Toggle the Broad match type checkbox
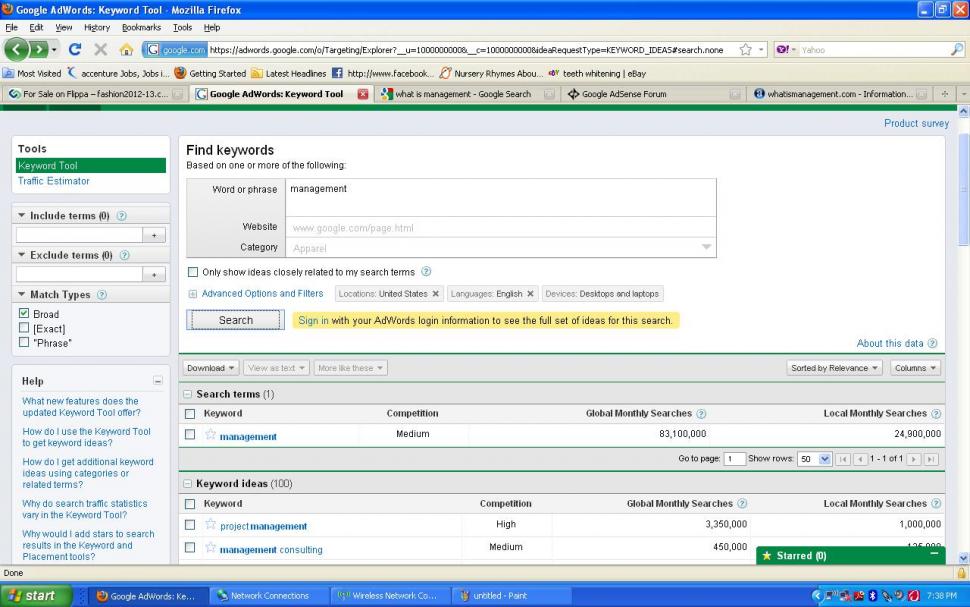 (x=24, y=313)
